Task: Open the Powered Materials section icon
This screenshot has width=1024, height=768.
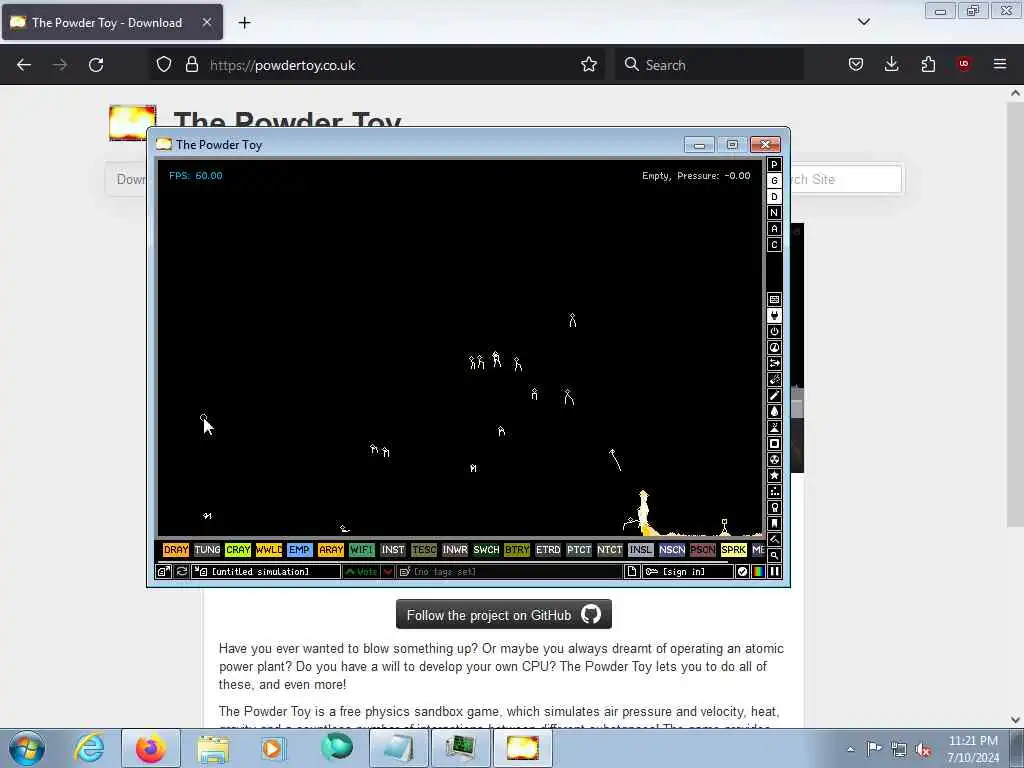Action: point(774,331)
